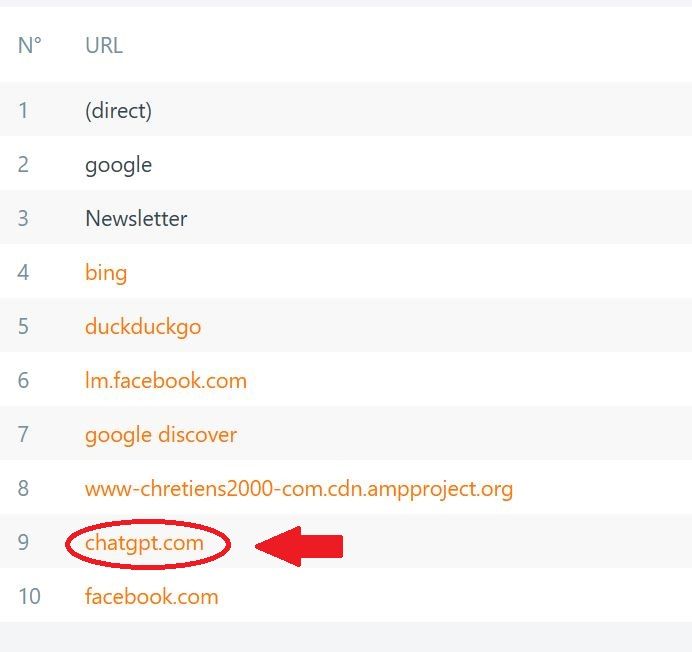
Task: Click the URL column header
Action: [x=104, y=45]
